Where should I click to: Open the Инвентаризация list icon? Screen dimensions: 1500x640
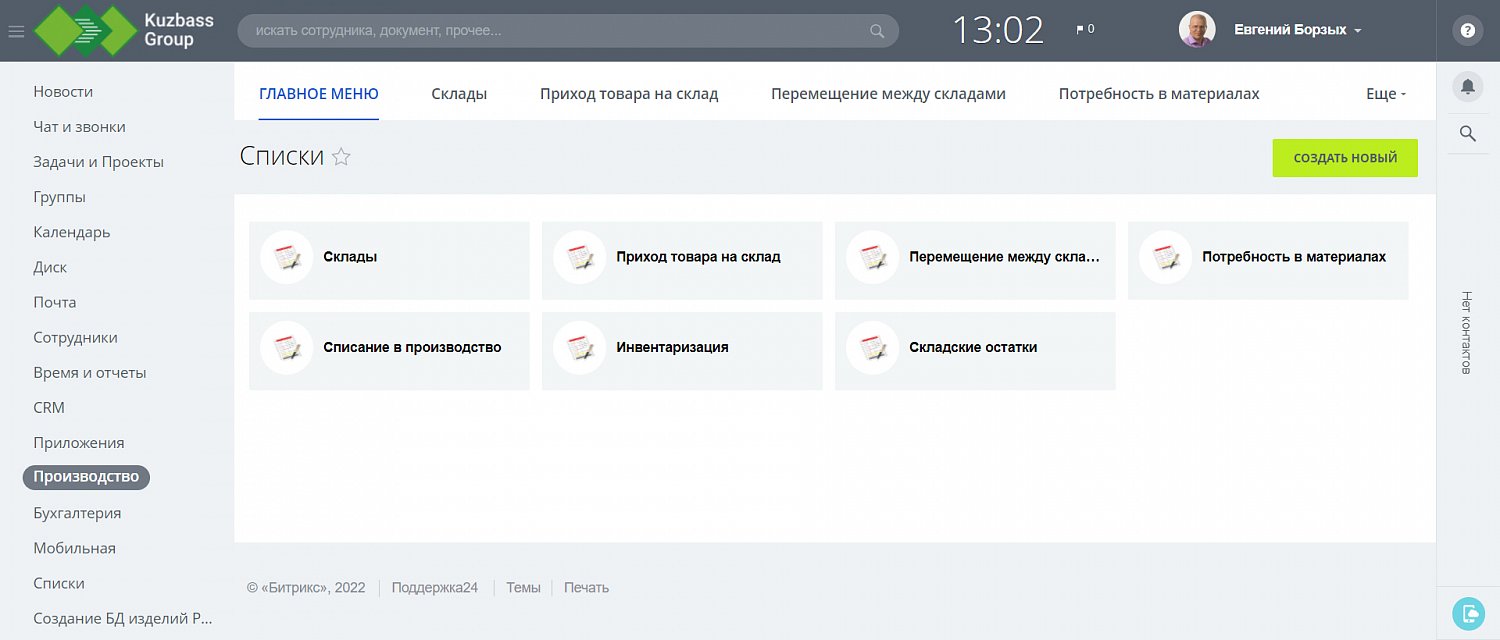pos(579,348)
